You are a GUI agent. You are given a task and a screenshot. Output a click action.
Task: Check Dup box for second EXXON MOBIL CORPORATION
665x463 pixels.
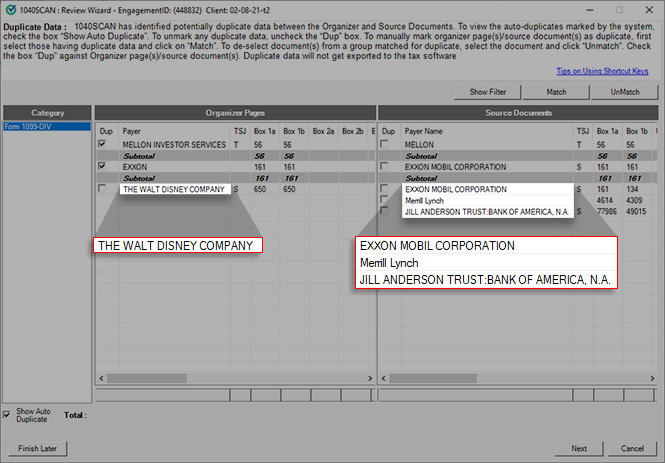pos(384,188)
